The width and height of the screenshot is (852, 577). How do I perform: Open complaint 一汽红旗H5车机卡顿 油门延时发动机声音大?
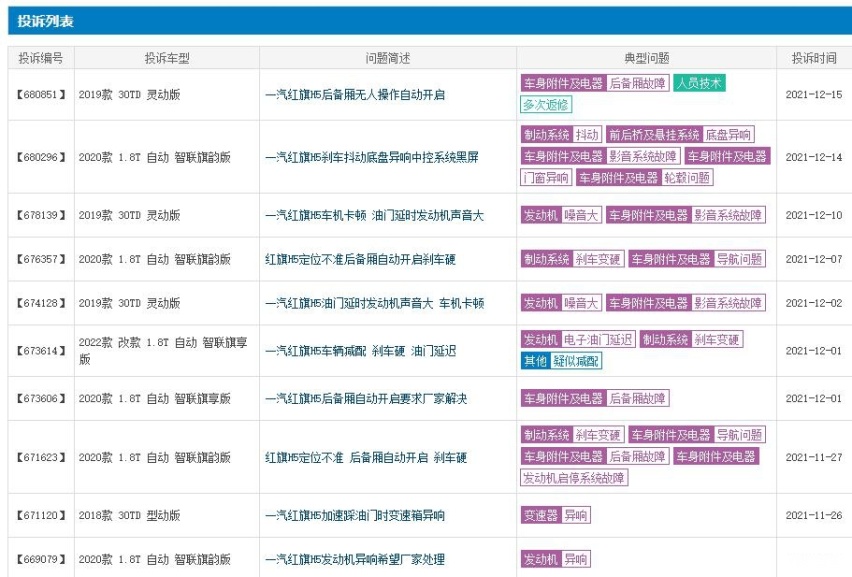(374, 216)
